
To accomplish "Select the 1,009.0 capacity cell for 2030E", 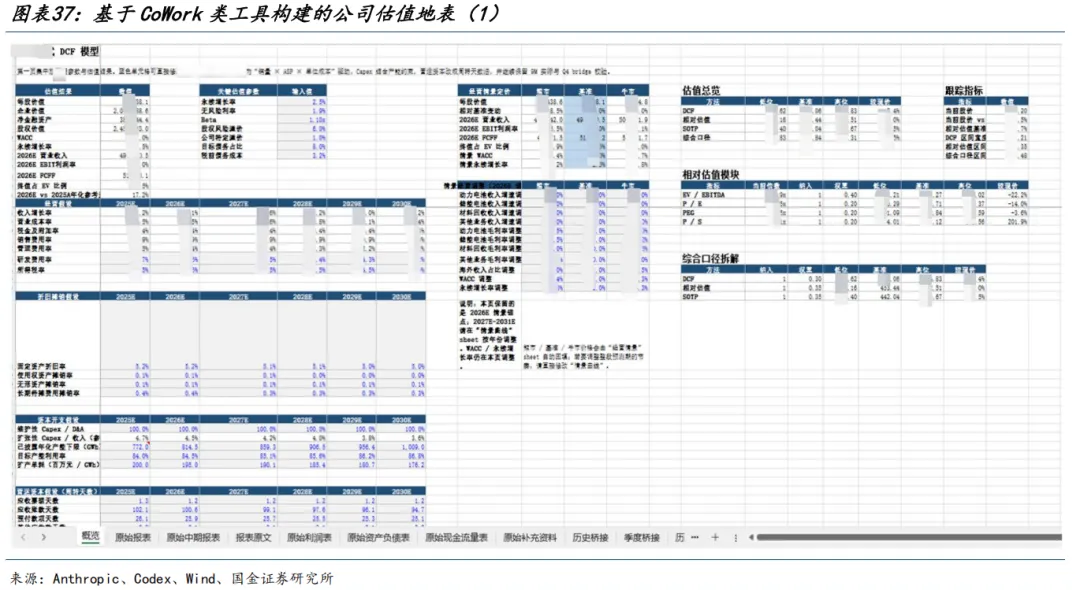I will pos(413,447).
